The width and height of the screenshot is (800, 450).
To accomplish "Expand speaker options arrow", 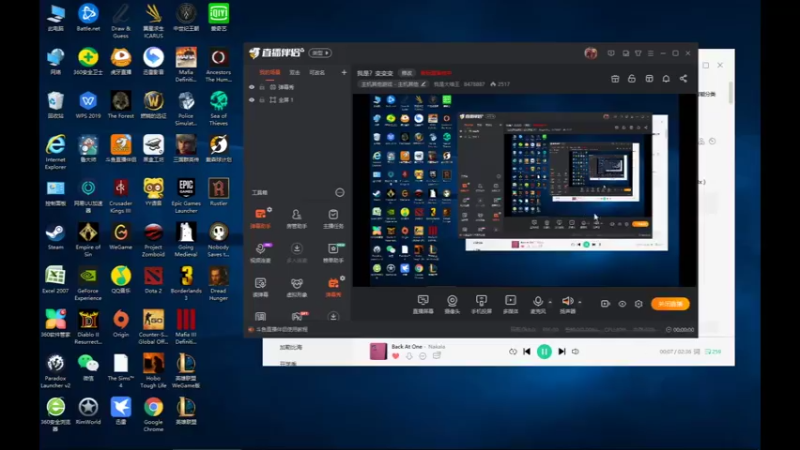I will 580,302.
